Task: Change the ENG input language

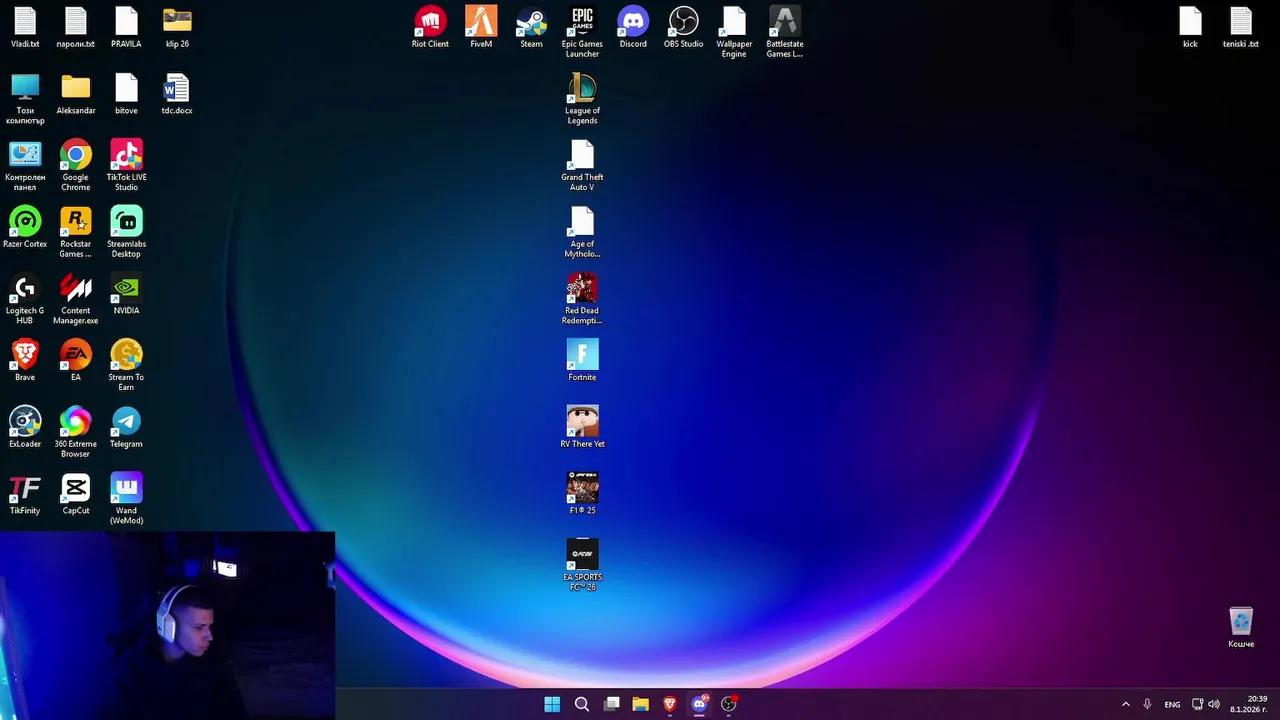Action: [x=1172, y=704]
